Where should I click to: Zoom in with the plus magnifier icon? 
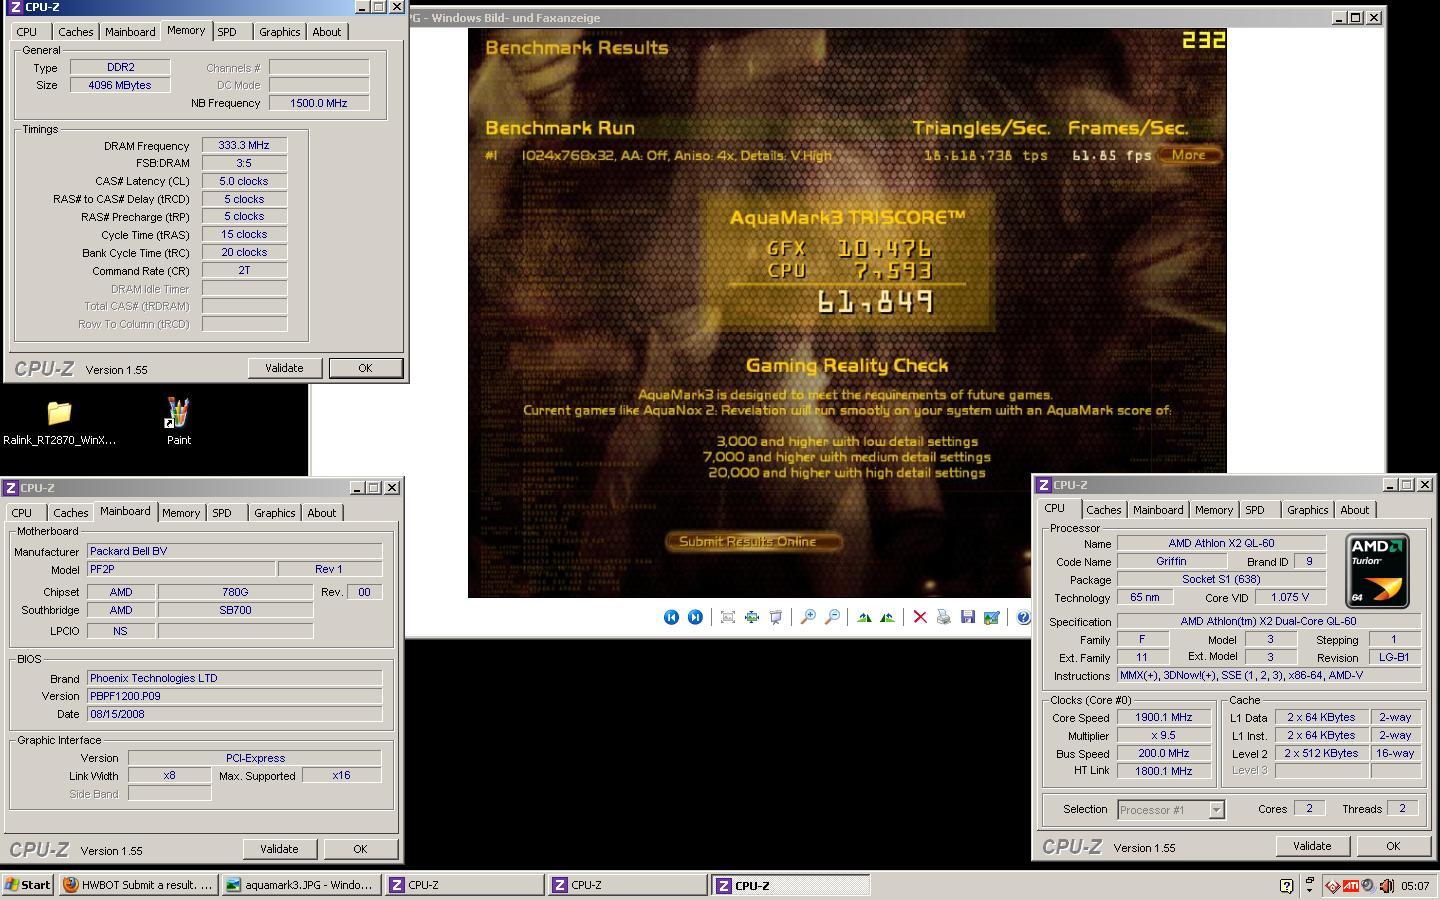(808, 617)
